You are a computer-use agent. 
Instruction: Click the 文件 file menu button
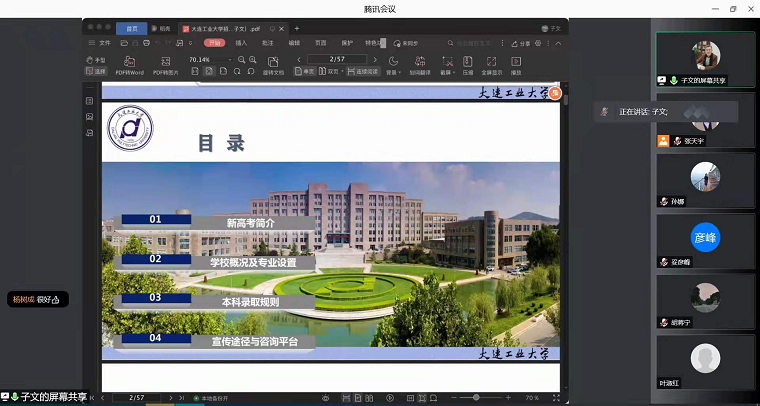101,44
